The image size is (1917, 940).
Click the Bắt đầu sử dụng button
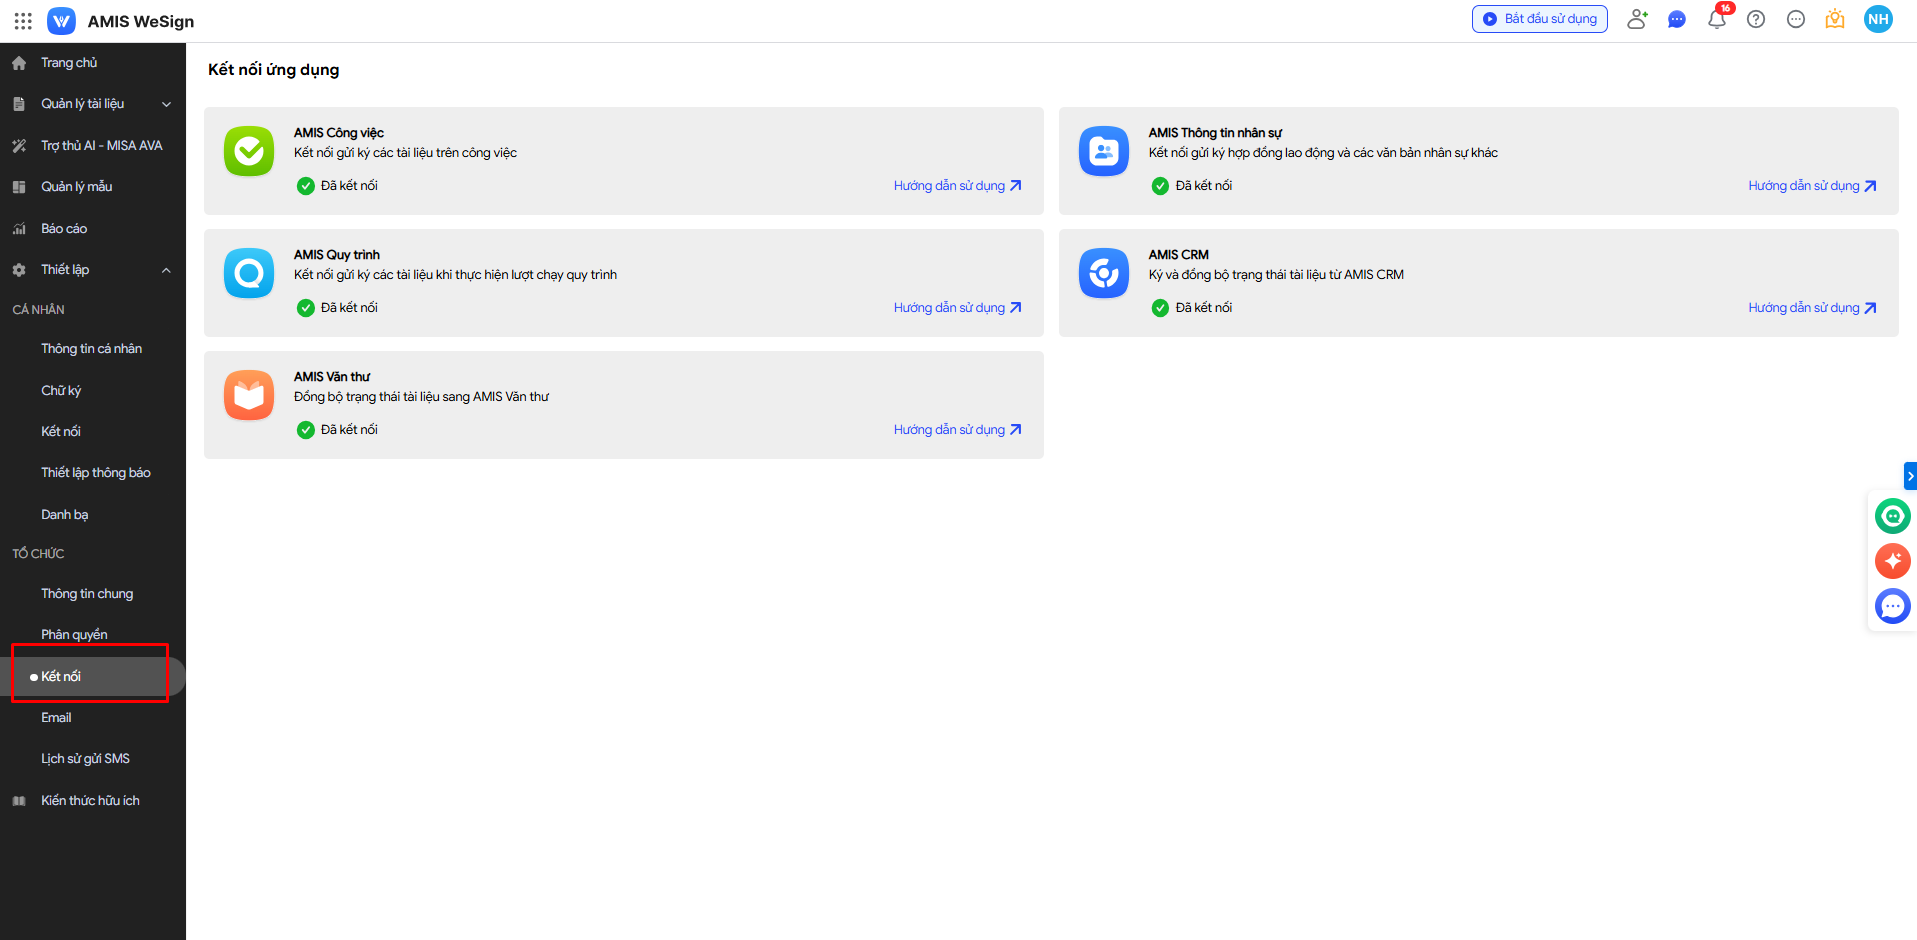pyautogui.click(x=1540, y=19)
